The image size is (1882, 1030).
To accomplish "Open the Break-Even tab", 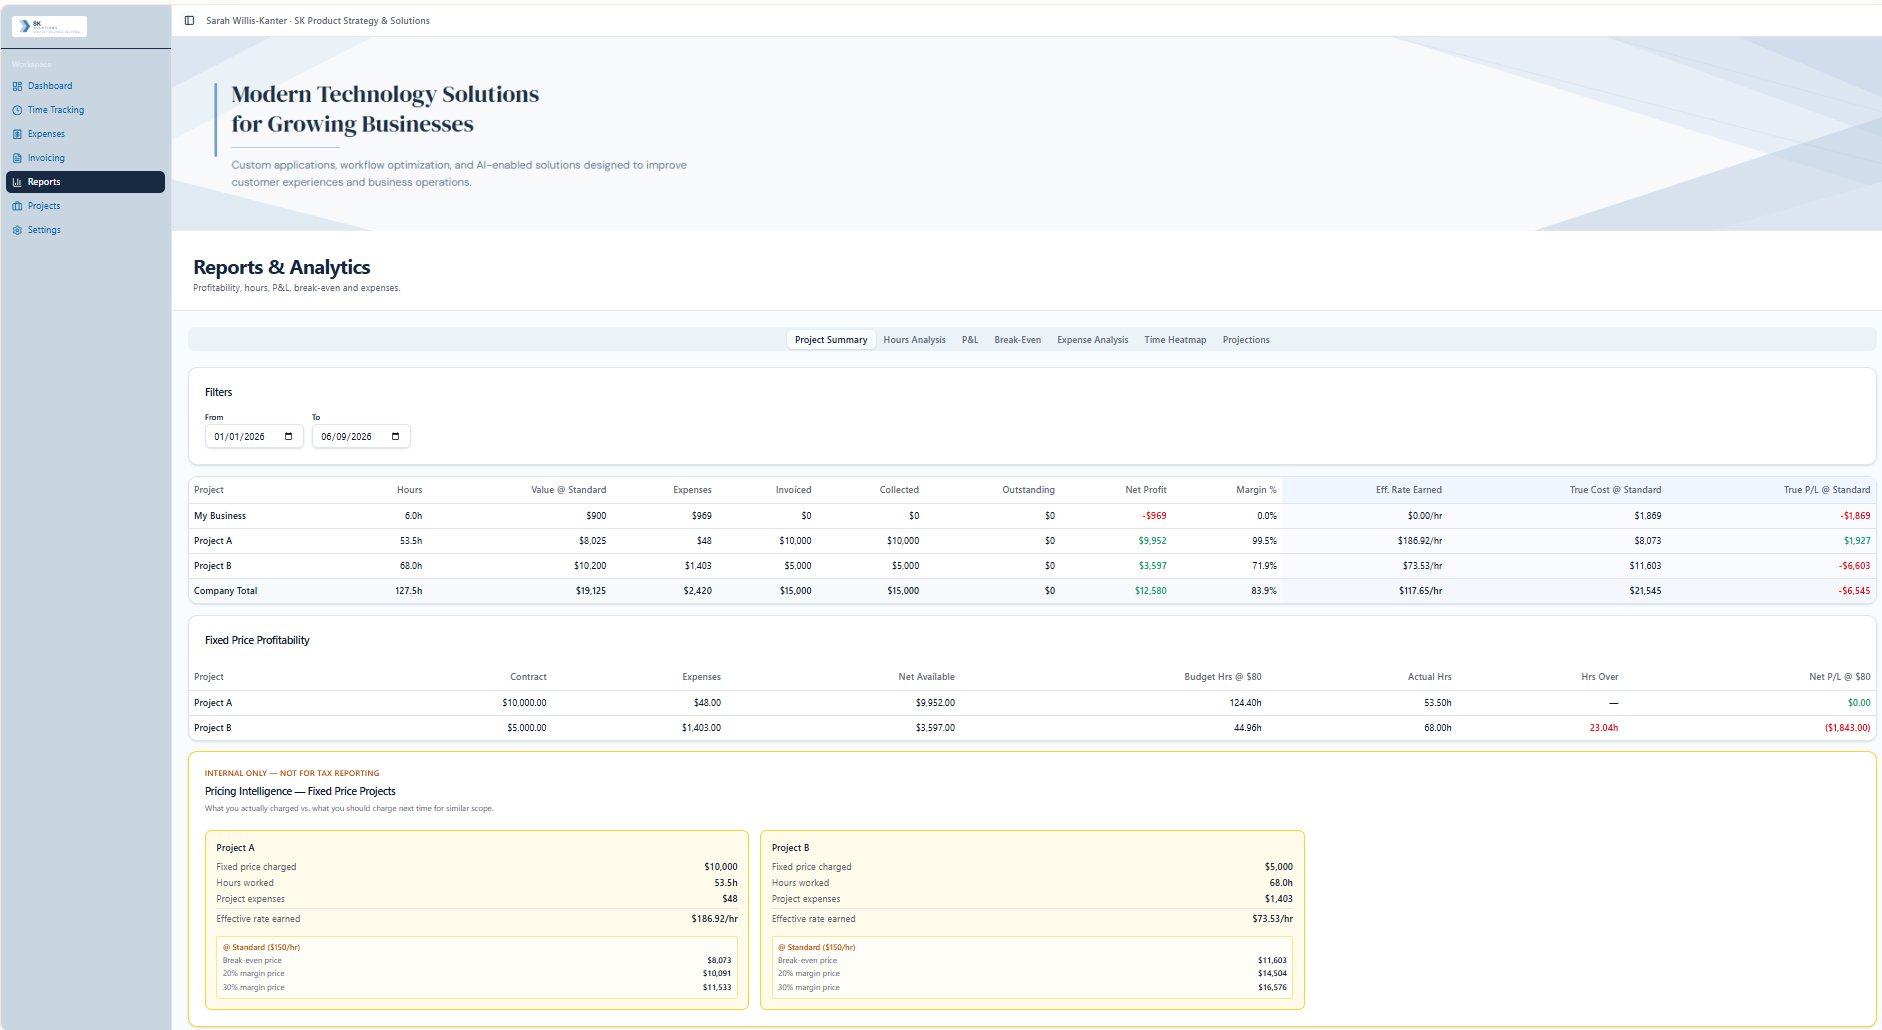I will (1017, 340).
